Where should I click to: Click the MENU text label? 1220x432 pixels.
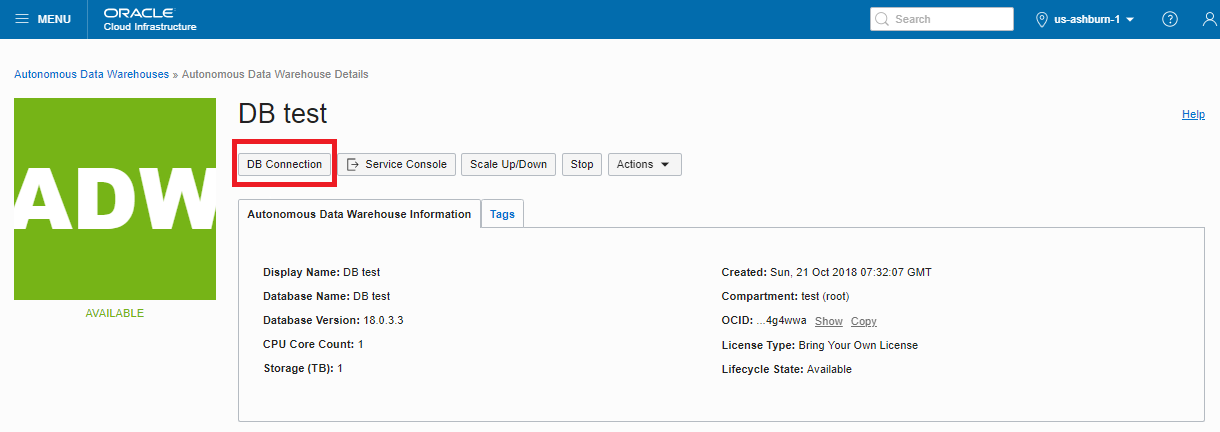point(54,19)
